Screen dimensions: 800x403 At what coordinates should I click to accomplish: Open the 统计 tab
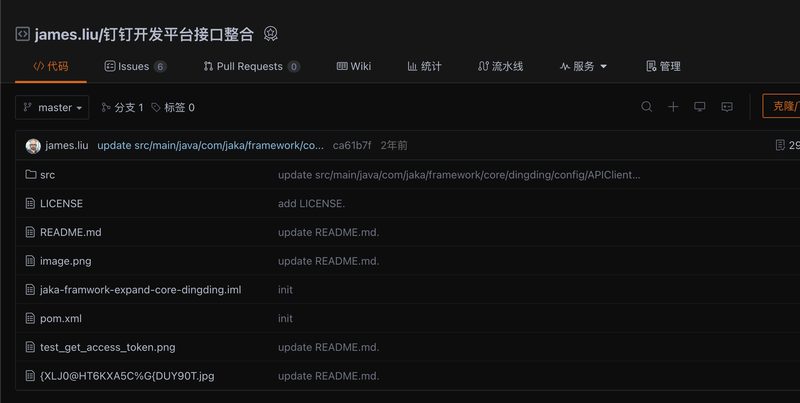424,66
